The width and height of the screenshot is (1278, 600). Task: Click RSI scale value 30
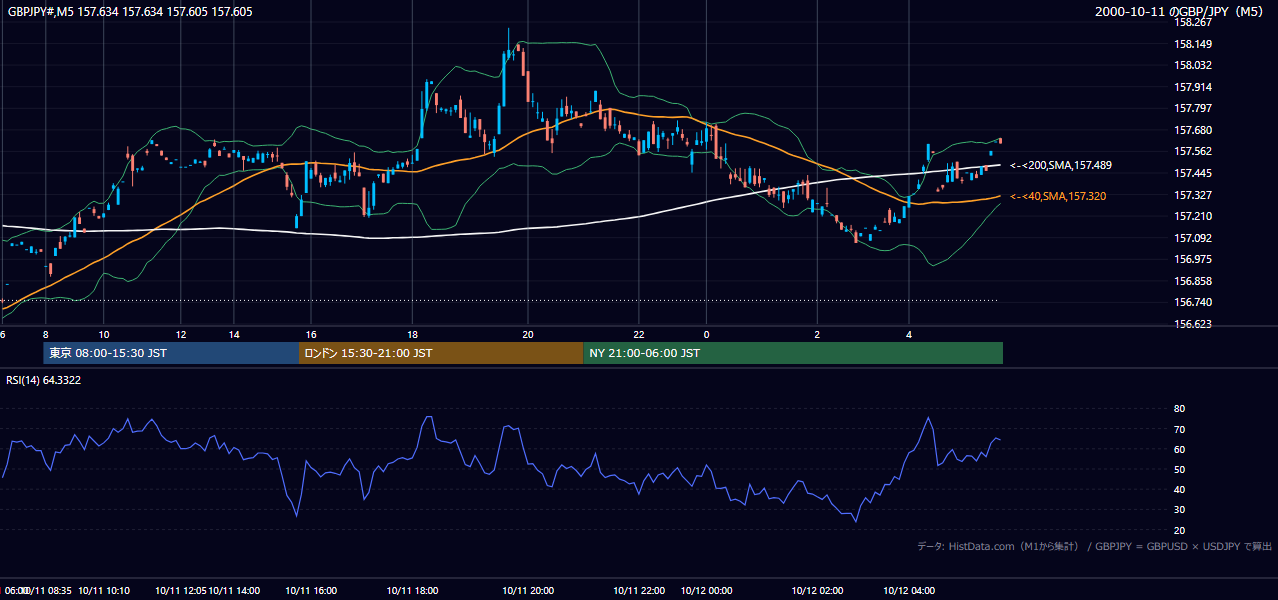tap(1180, 510)
